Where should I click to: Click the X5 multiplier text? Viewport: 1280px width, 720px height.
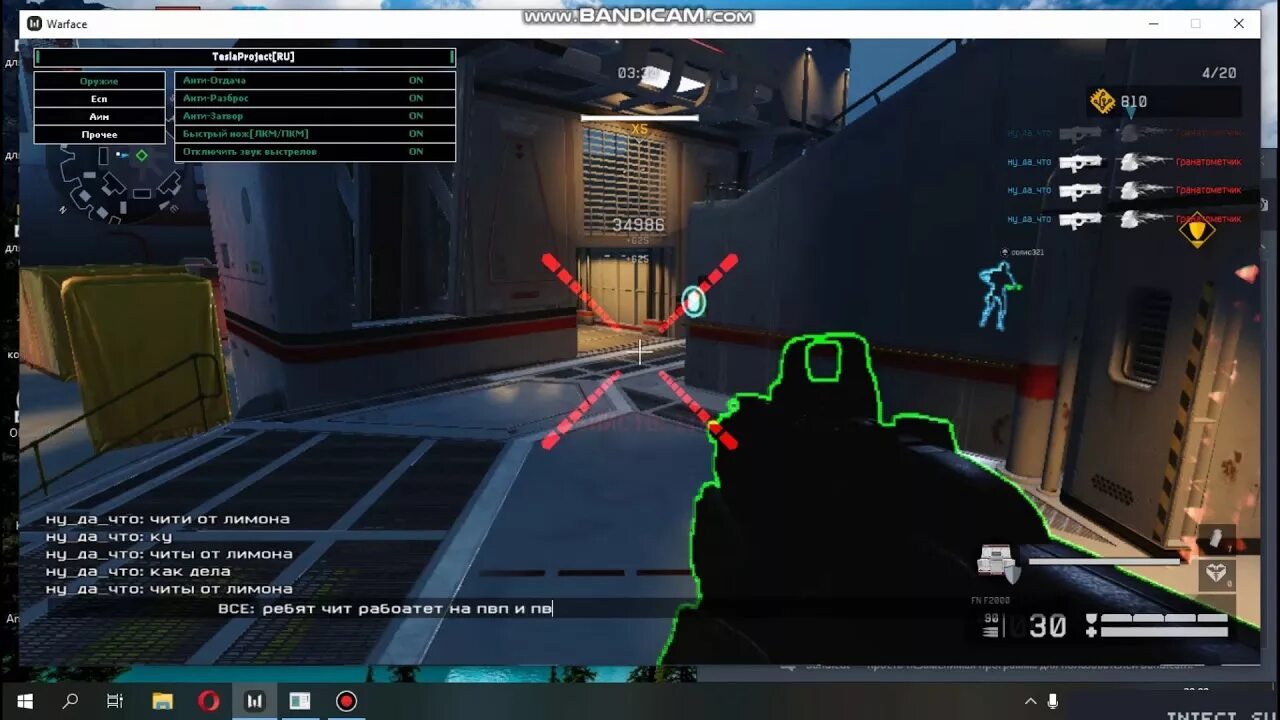[640, 130]
